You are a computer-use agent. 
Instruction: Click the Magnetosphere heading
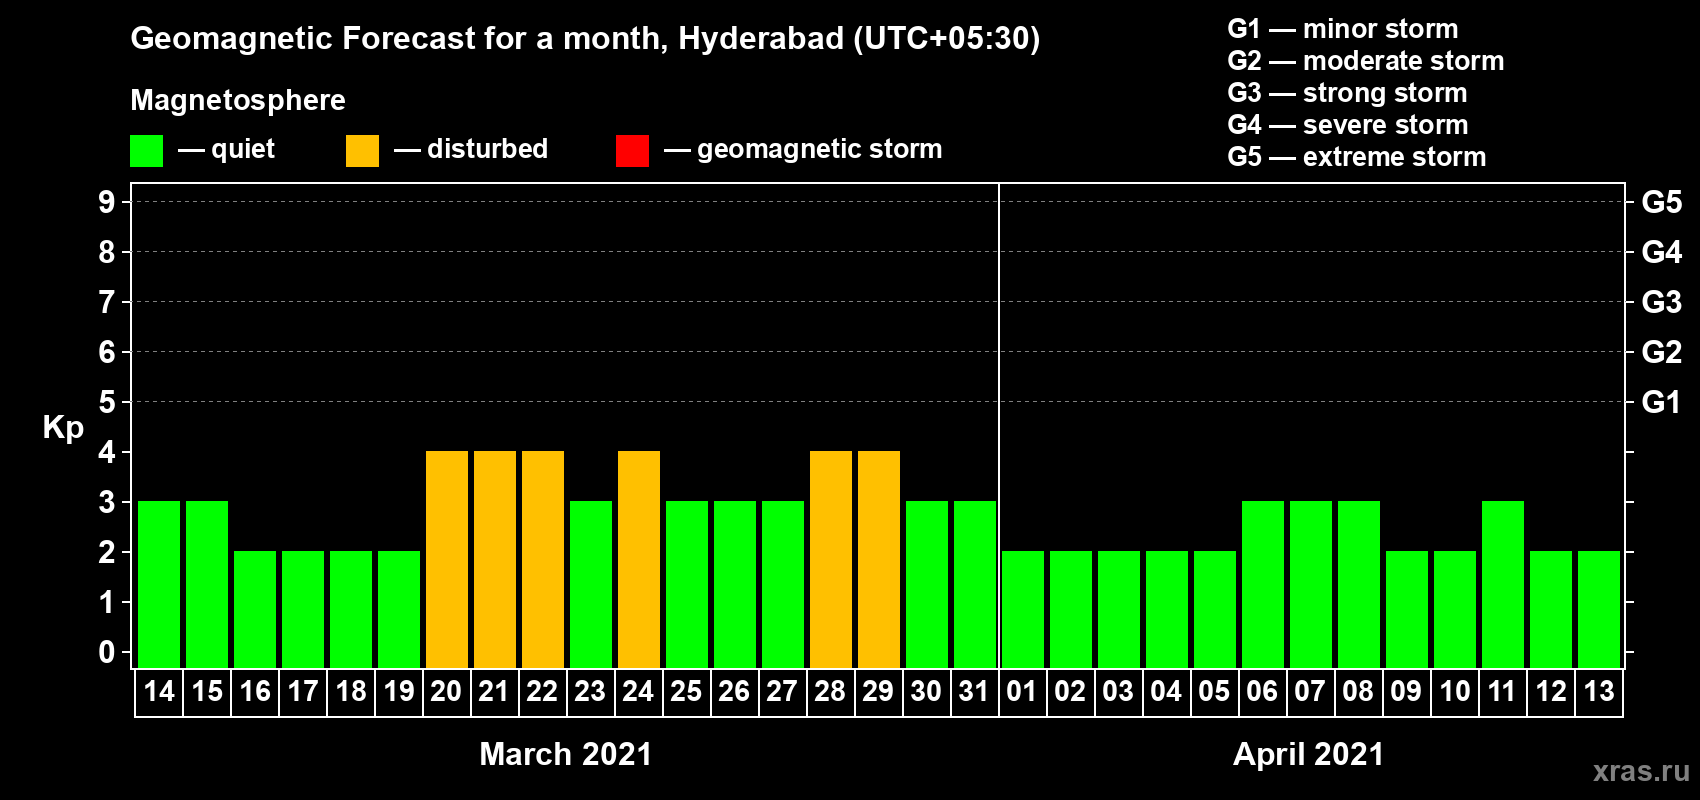click(238, 101)
